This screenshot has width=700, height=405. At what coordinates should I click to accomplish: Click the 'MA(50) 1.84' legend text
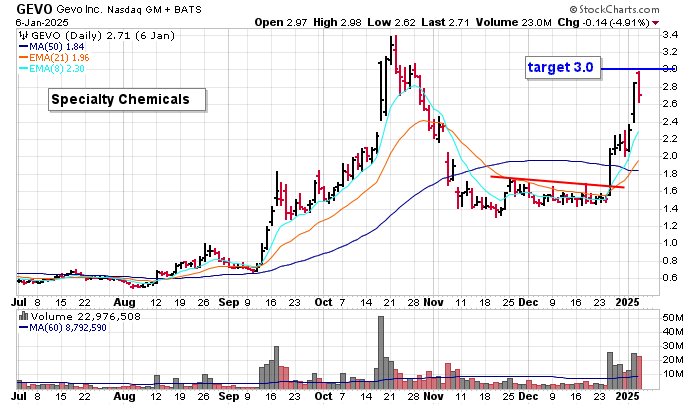click(x=57, y=46)
